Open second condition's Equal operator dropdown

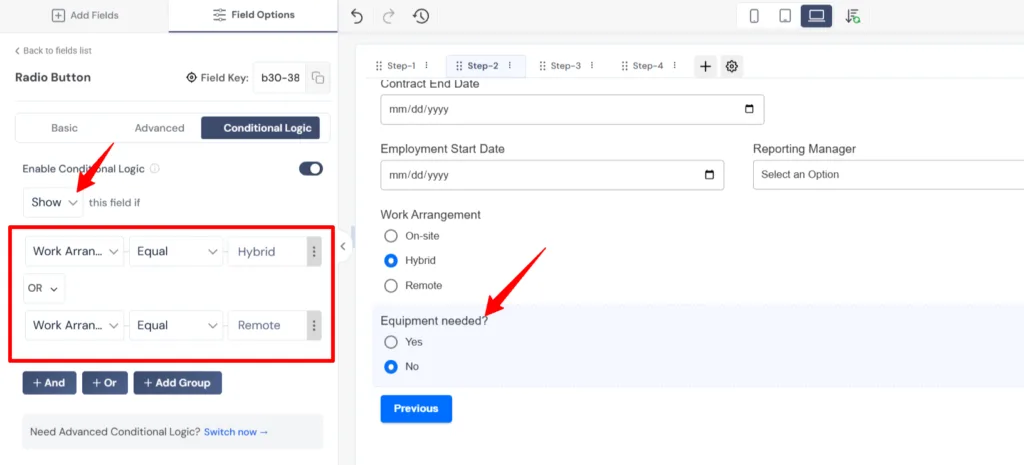[x=176, y=325]
